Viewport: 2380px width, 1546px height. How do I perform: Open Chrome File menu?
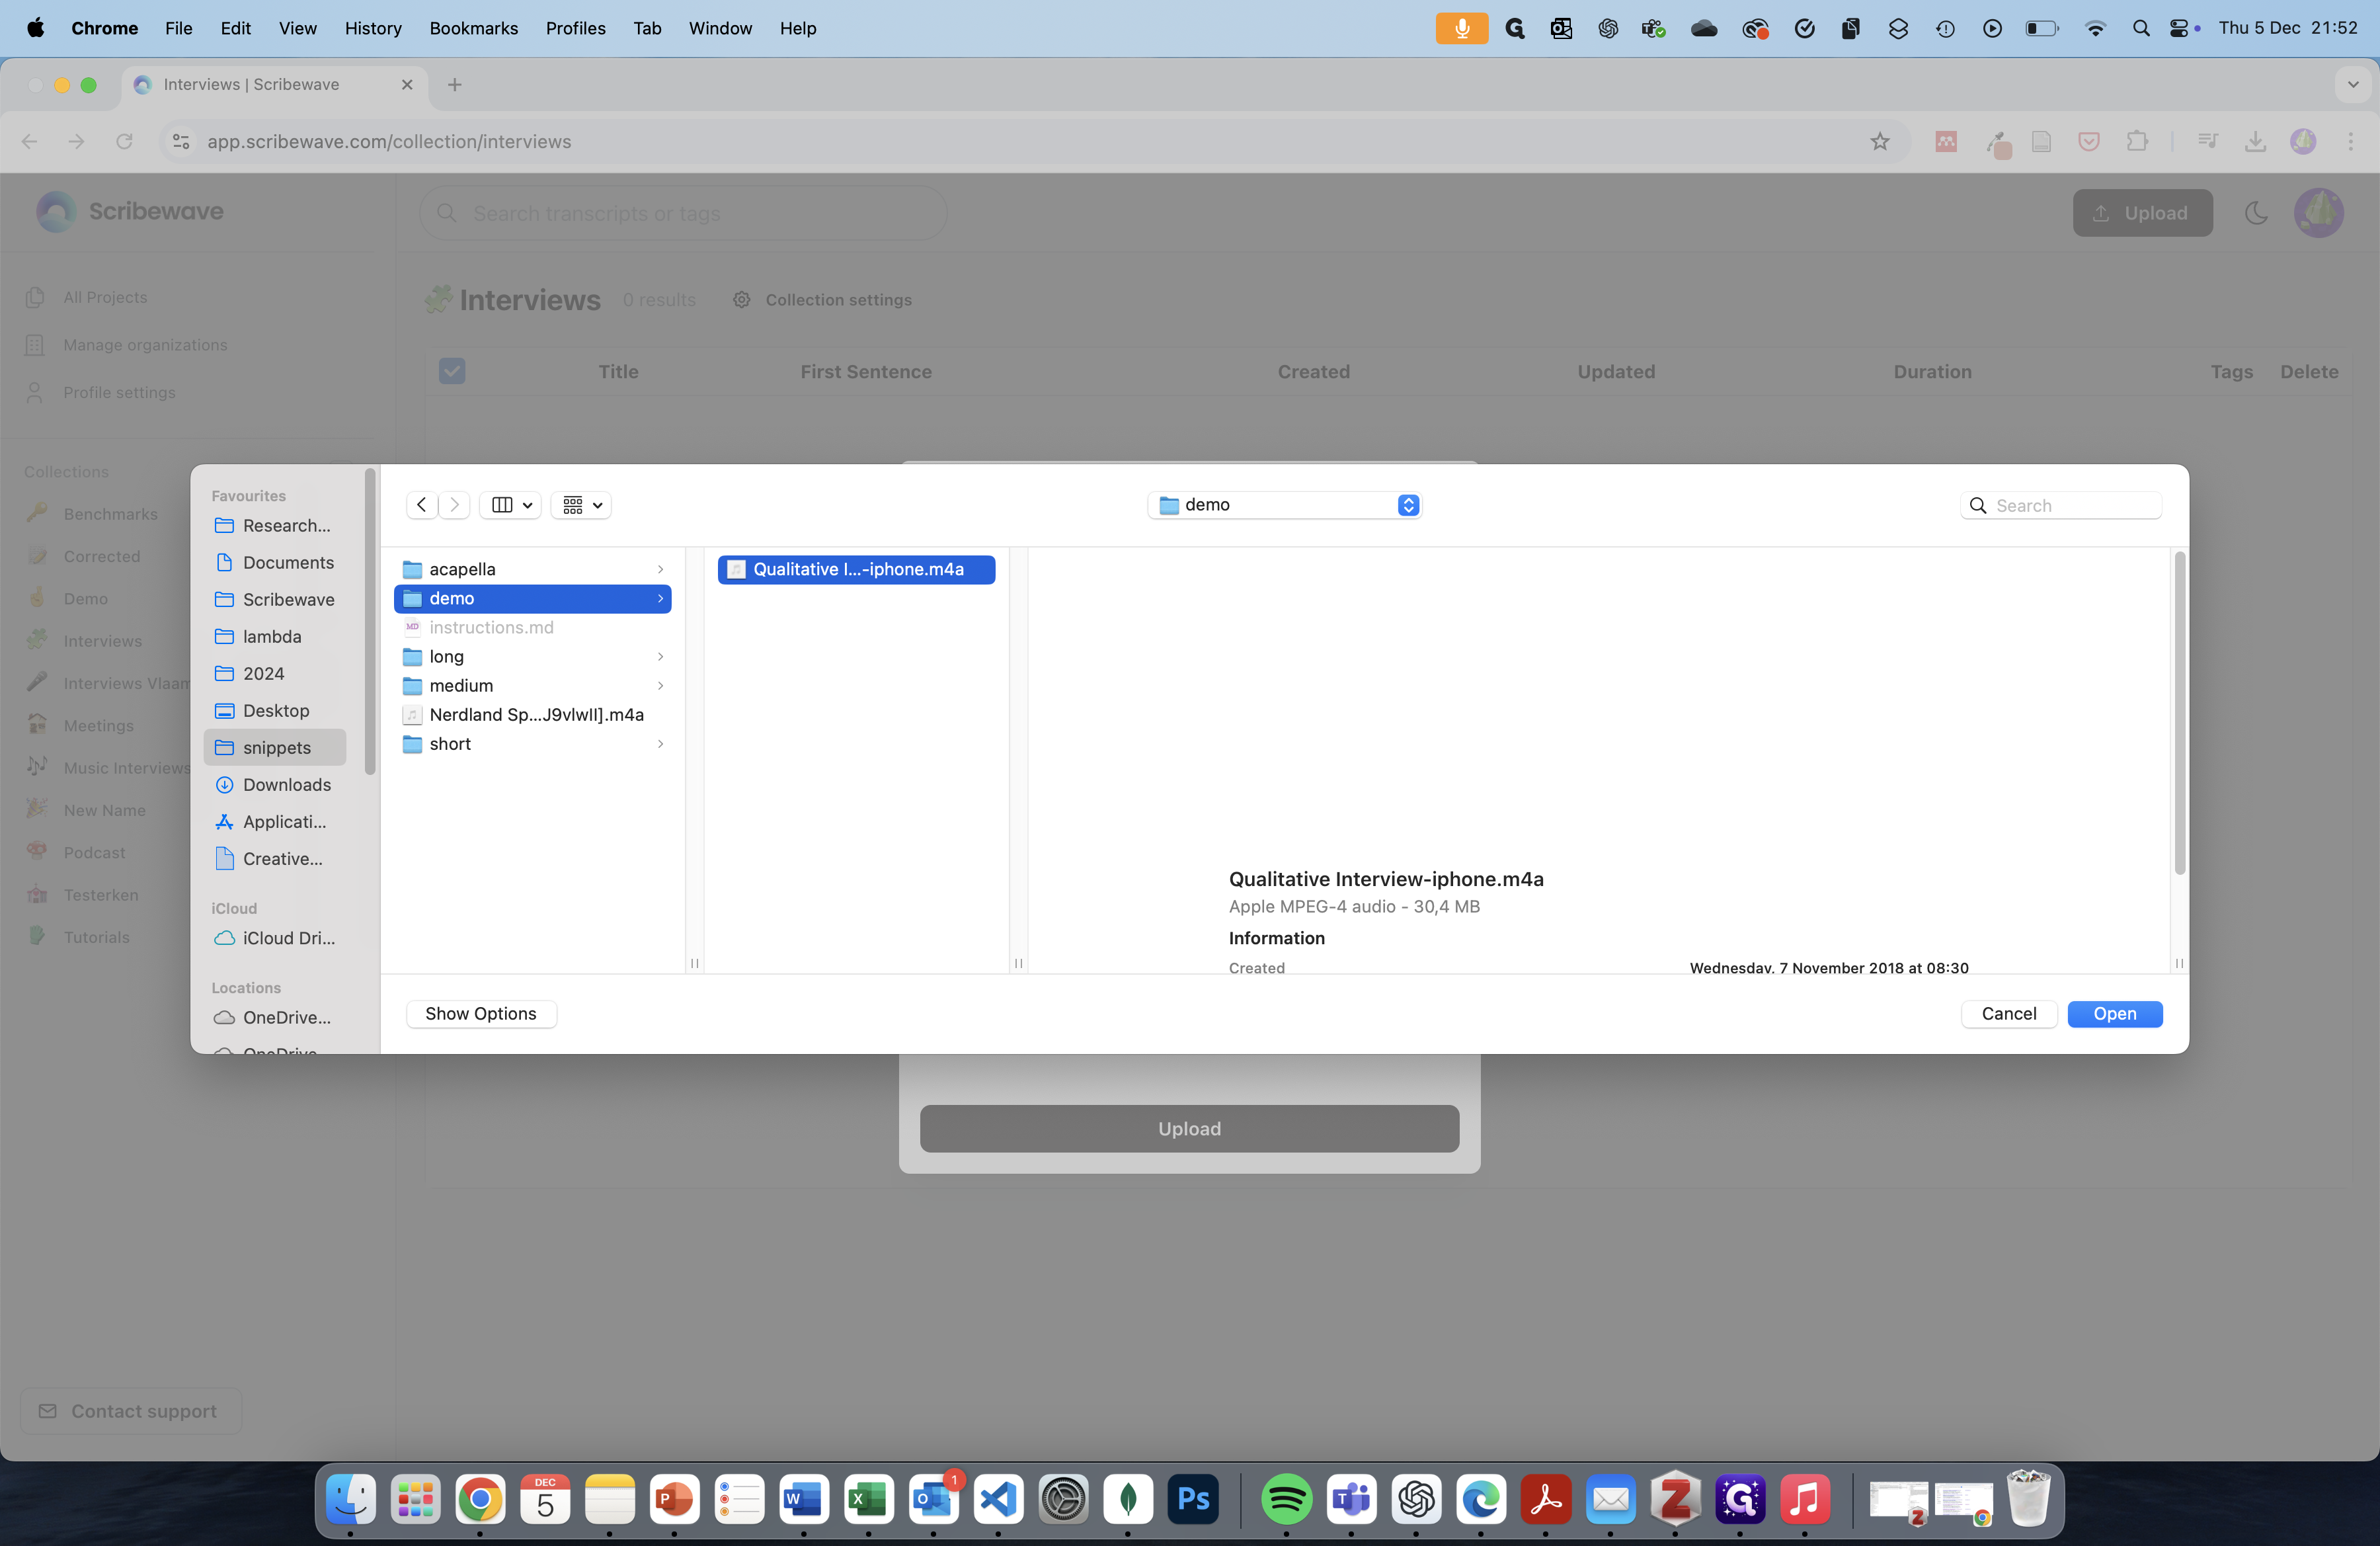point(178,28)
